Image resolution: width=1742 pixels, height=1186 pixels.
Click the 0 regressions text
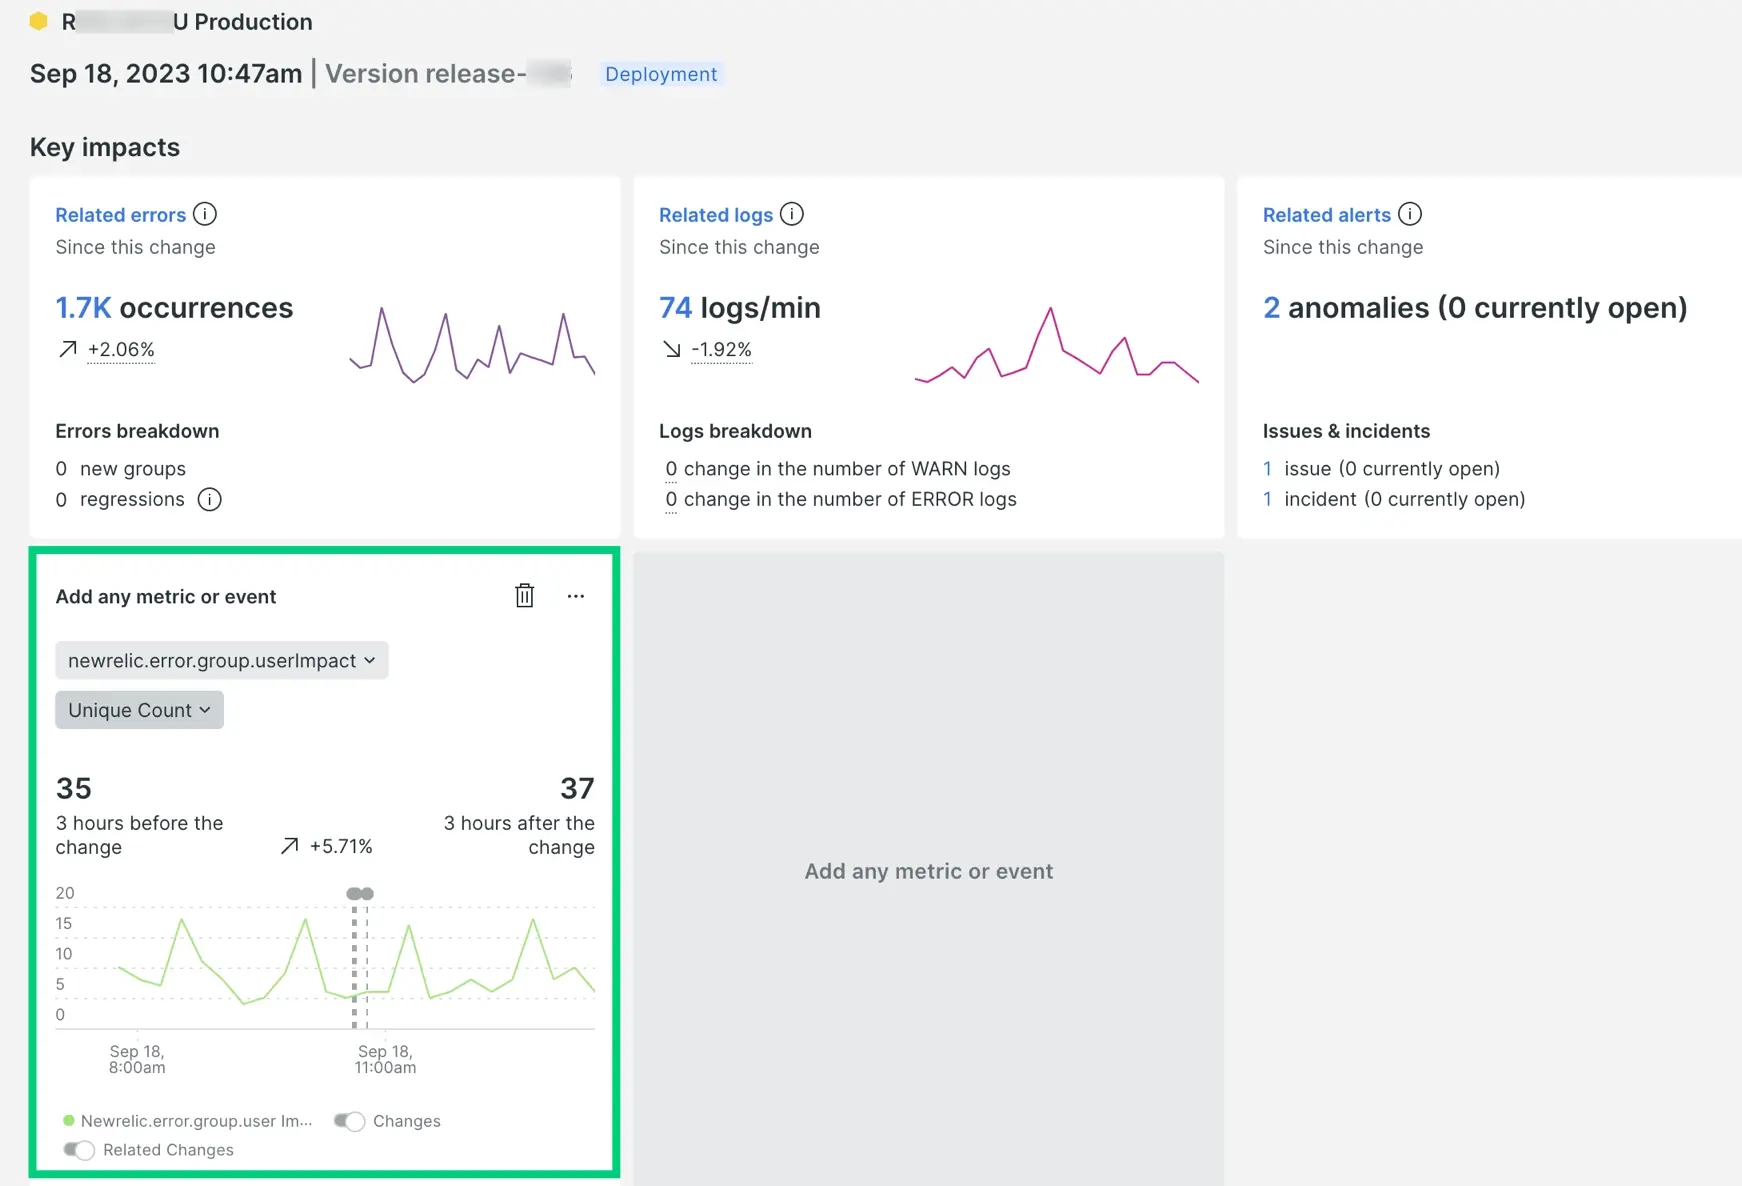pyautogui.click(x=120, y=499)
